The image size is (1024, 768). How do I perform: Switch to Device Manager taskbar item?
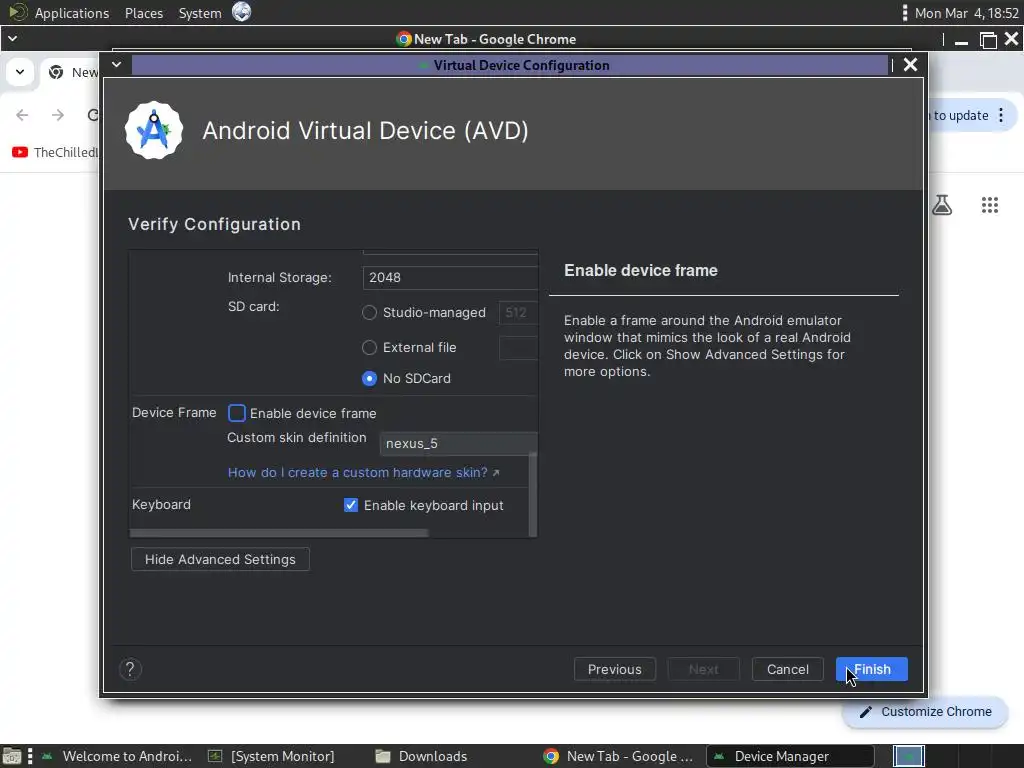pos(790,756)
